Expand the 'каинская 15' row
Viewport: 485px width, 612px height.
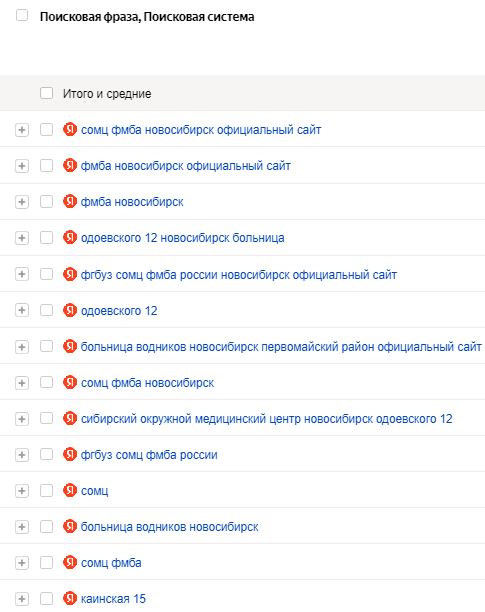22,599
